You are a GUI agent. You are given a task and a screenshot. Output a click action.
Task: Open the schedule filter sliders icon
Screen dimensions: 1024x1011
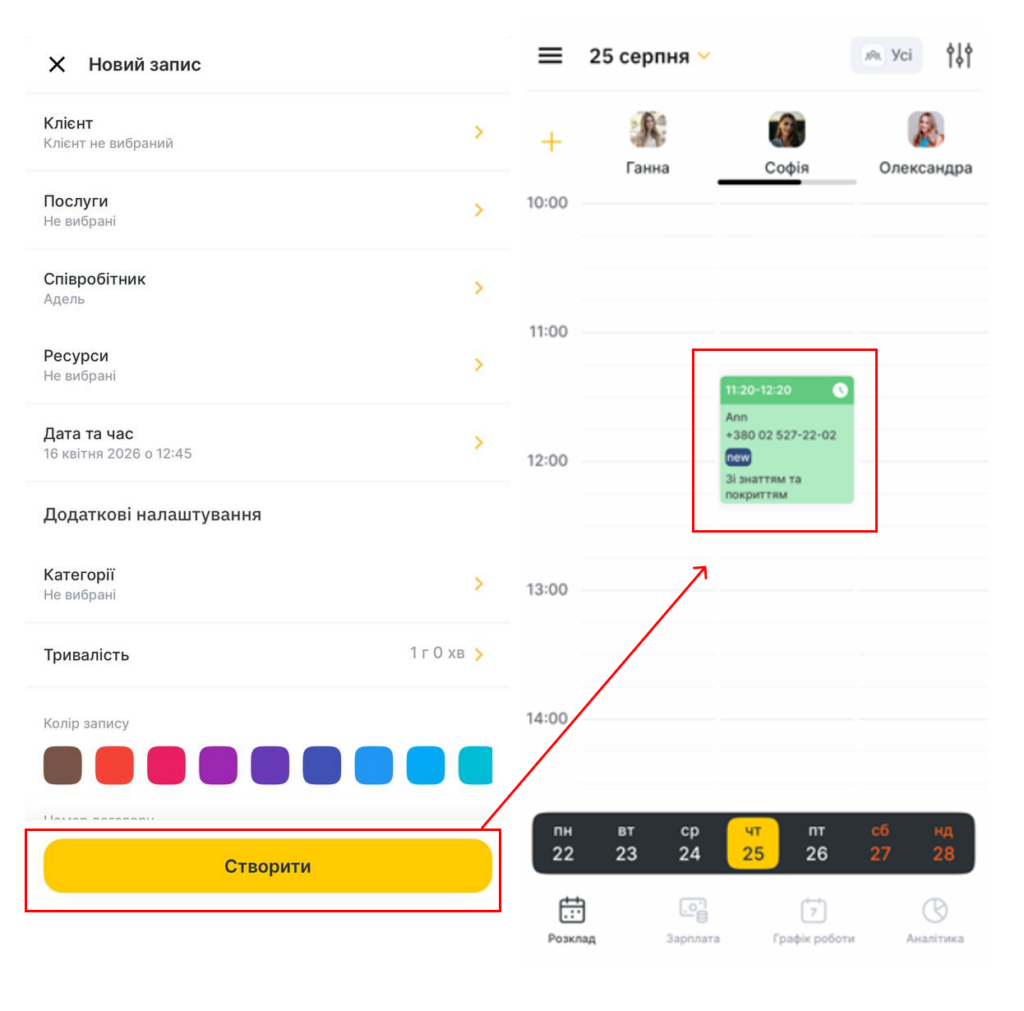point(959,56)
